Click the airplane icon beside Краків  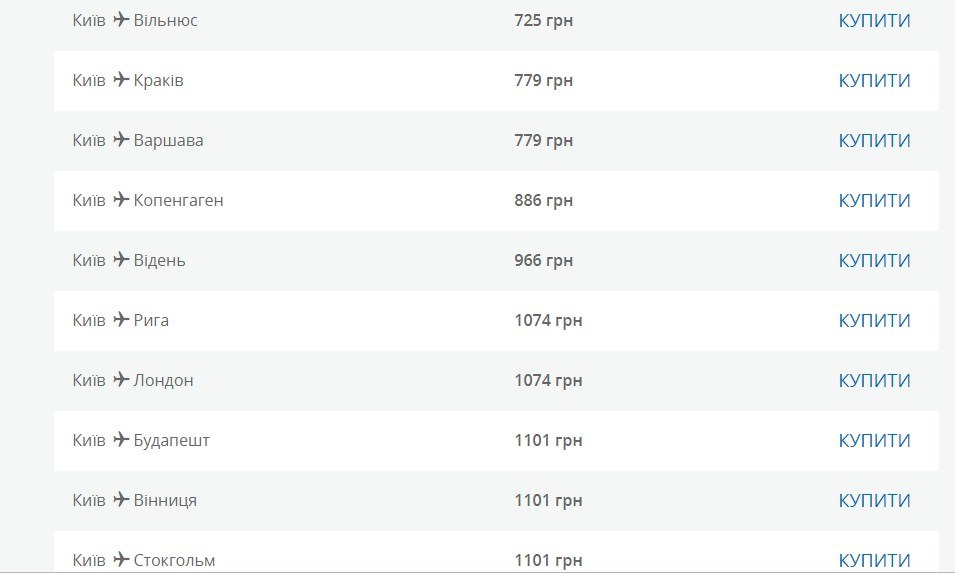[121, 79]
